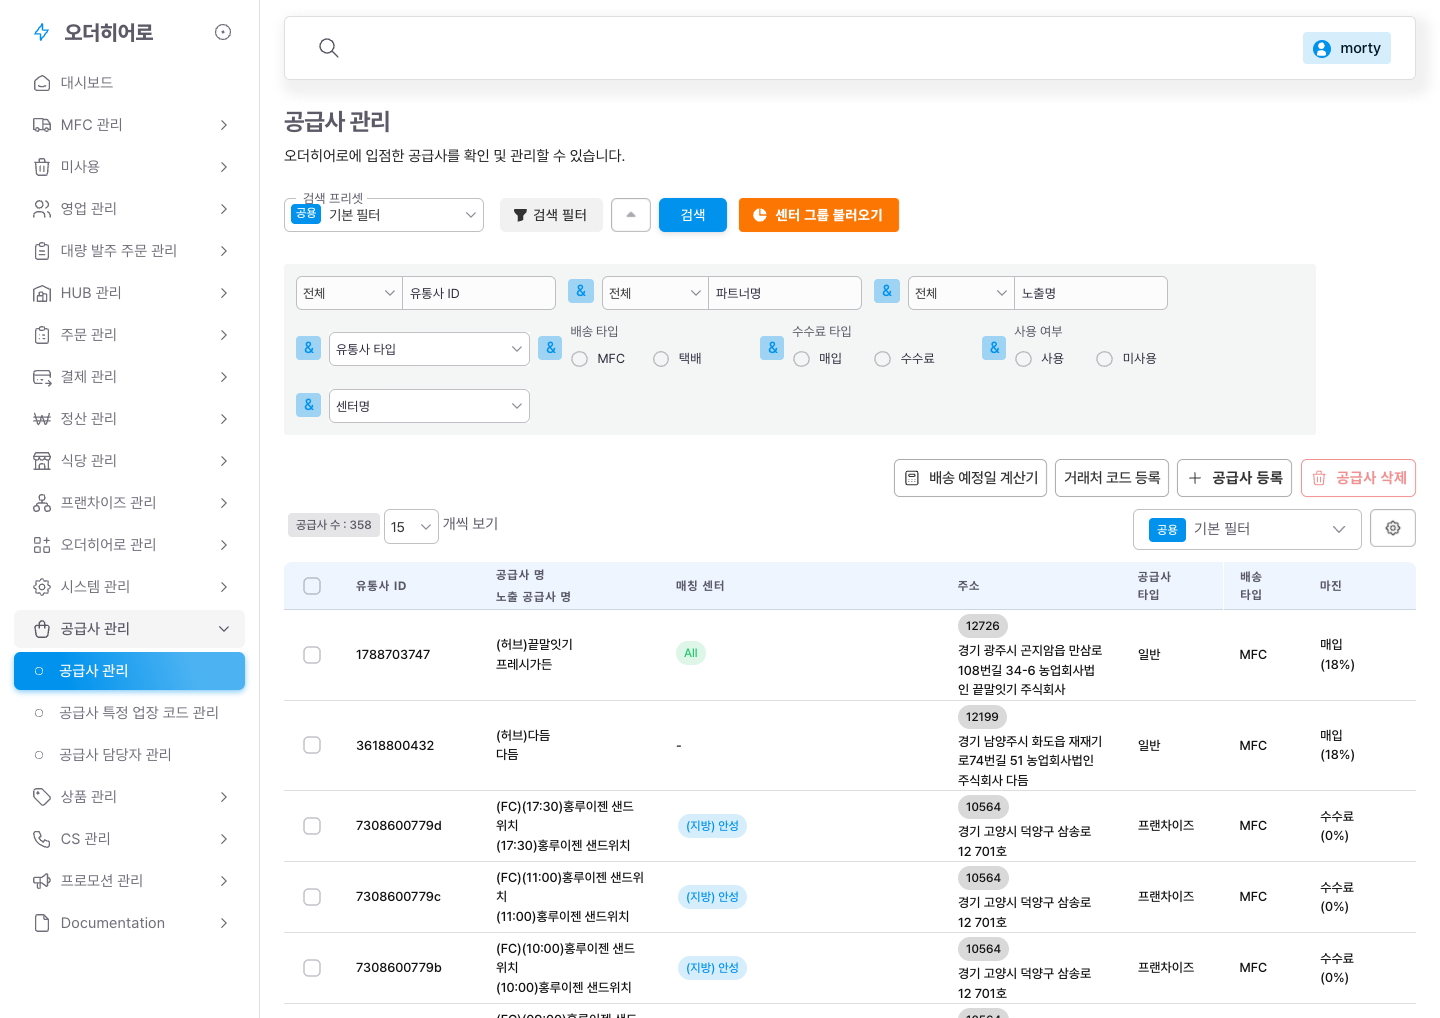Open the 검색 프리셋 기본 필터 dropdown
This screenshot has width=1440, height=1018.
pyautogui.click(x=384, y=215)
